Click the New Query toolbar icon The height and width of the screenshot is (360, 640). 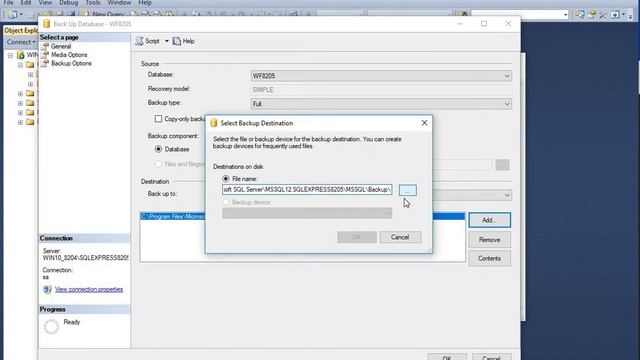(x=85, y=14)
